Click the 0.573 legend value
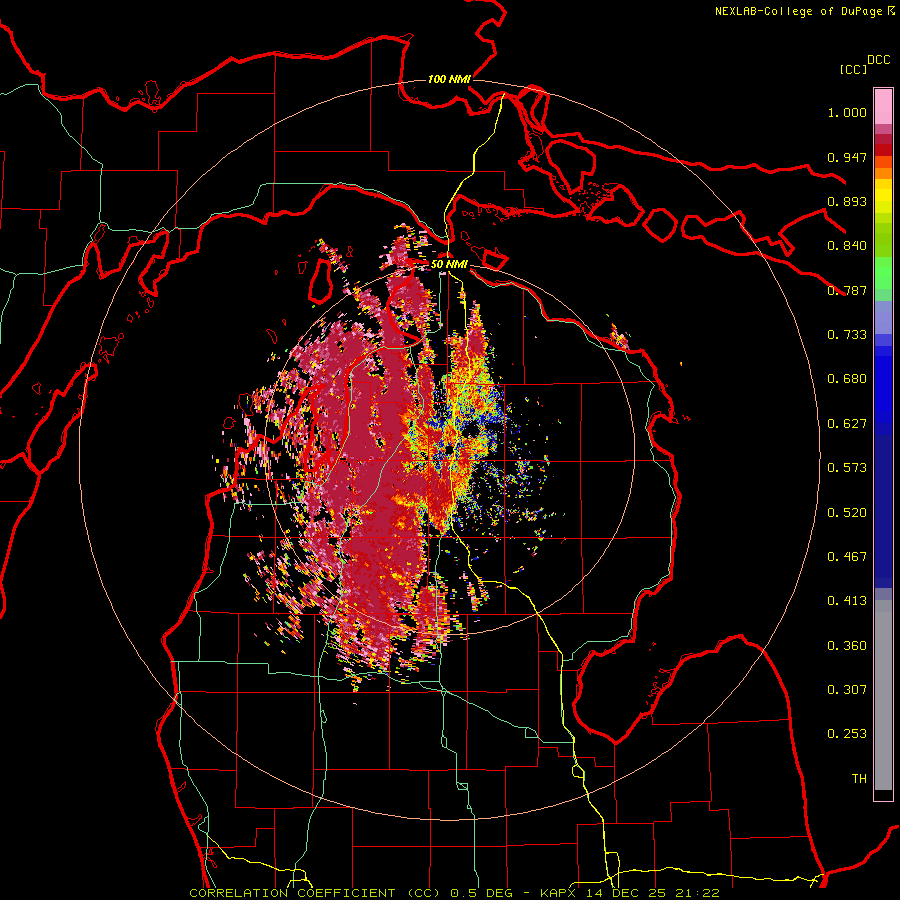 point(847,468)
